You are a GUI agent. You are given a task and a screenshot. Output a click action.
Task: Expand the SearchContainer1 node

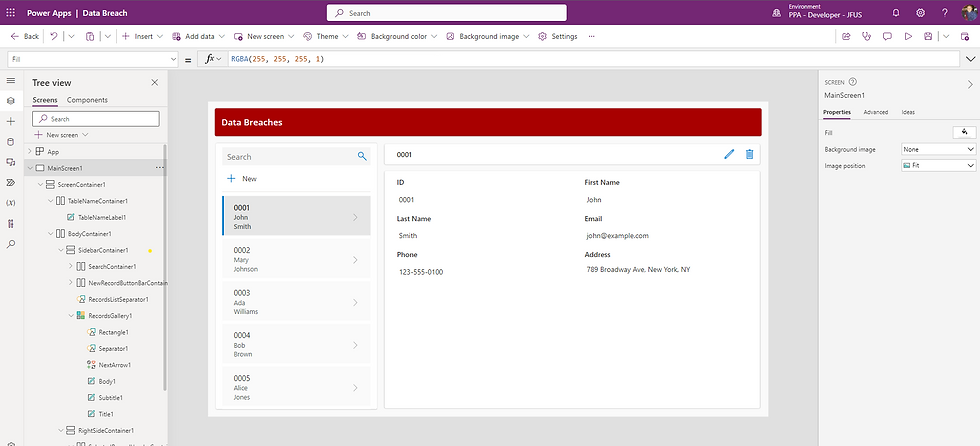point(71,267)
